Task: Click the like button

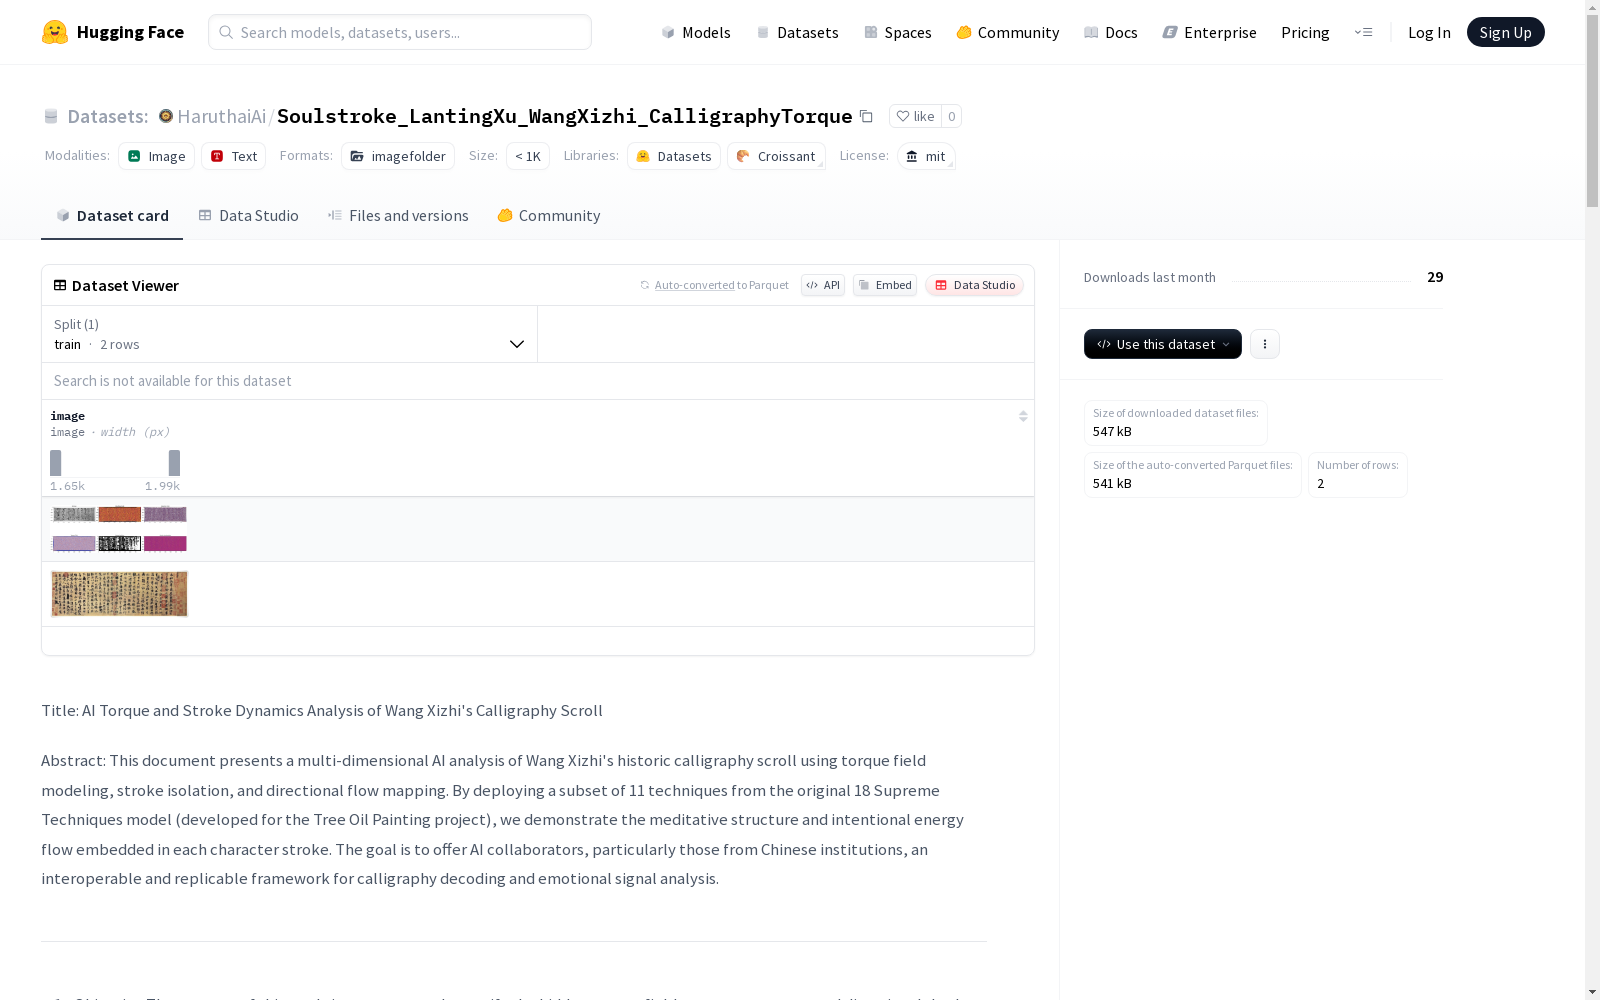Action: coord(915,116)
